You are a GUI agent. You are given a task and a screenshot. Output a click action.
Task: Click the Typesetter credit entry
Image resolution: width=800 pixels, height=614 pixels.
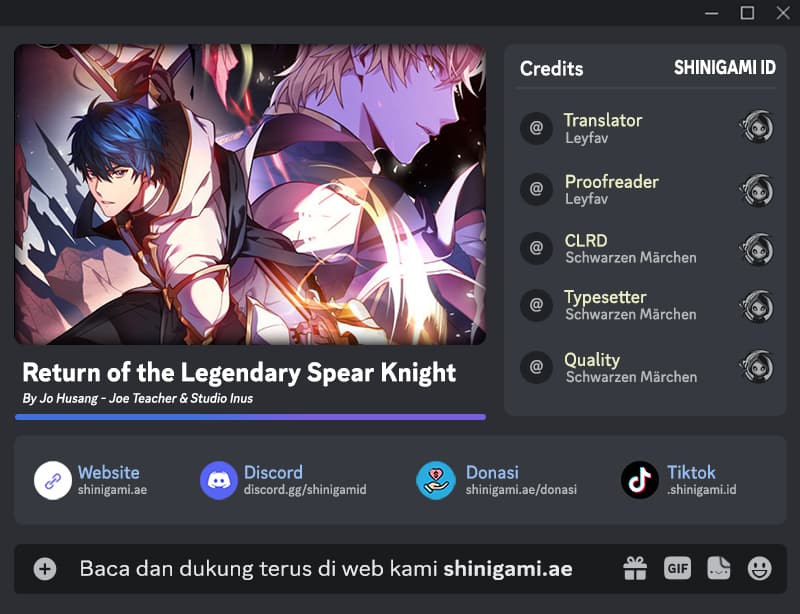tap(647, 305)
